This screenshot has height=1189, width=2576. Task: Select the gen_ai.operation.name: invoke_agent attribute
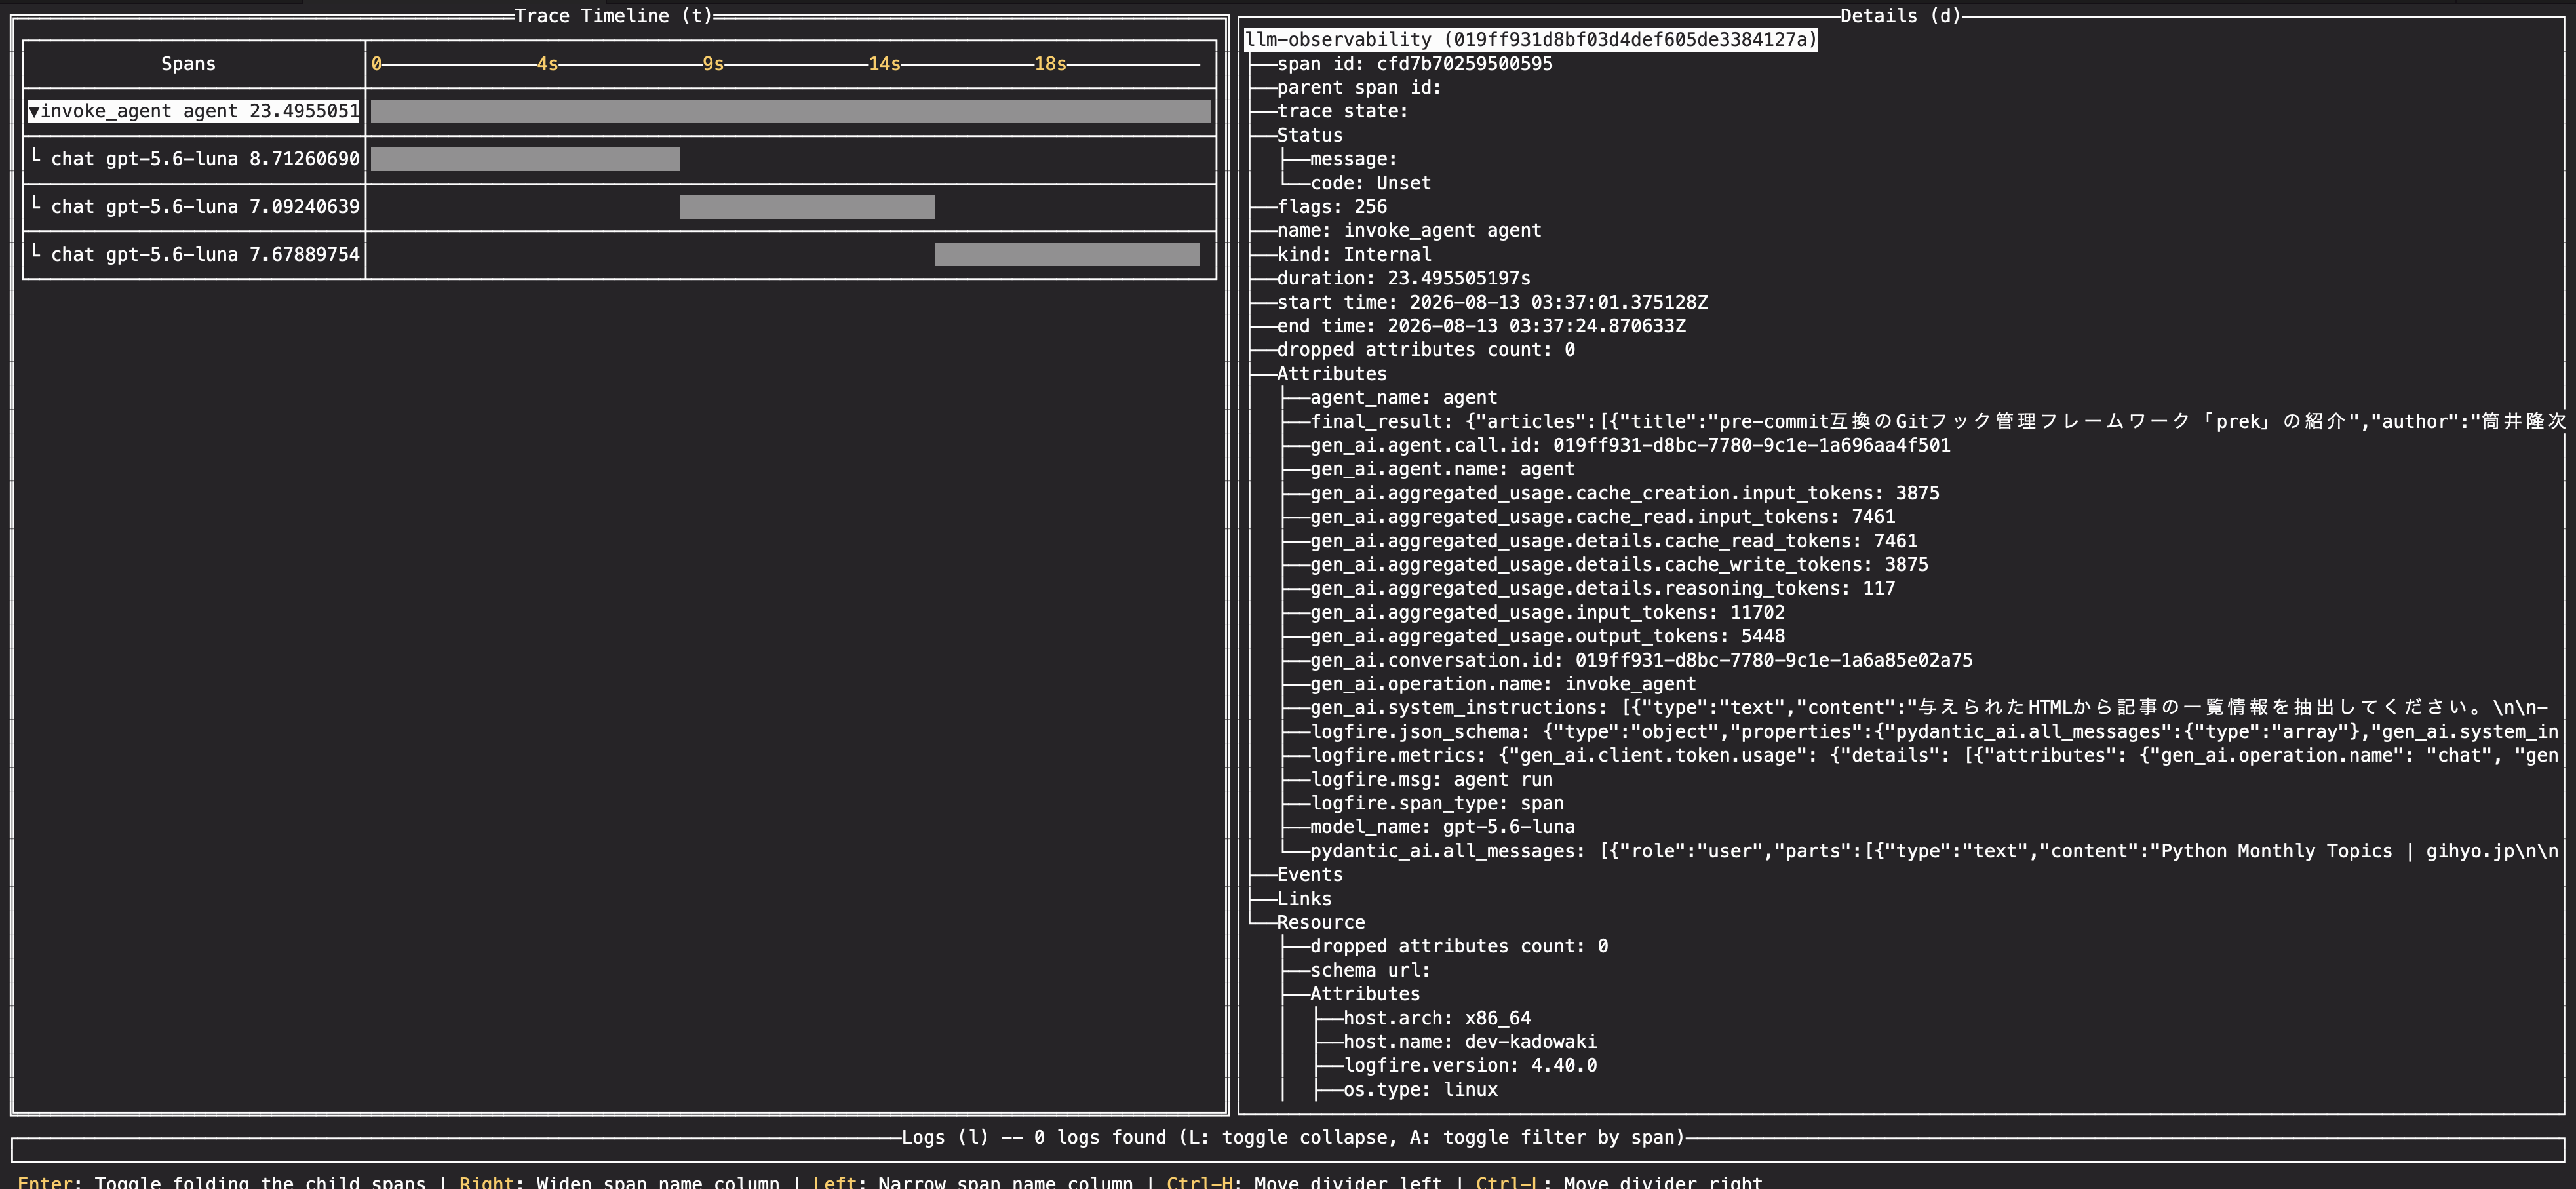1502,684
